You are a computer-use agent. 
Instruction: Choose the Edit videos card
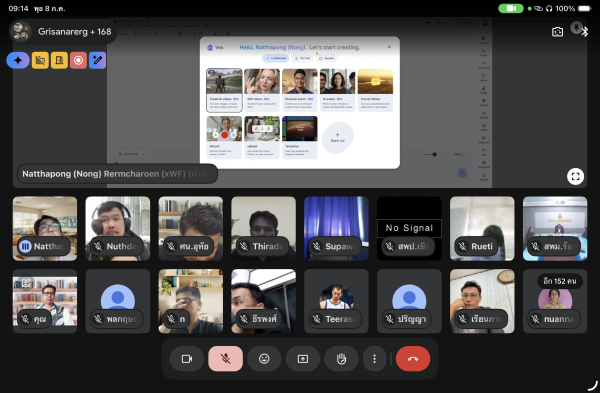262,90
